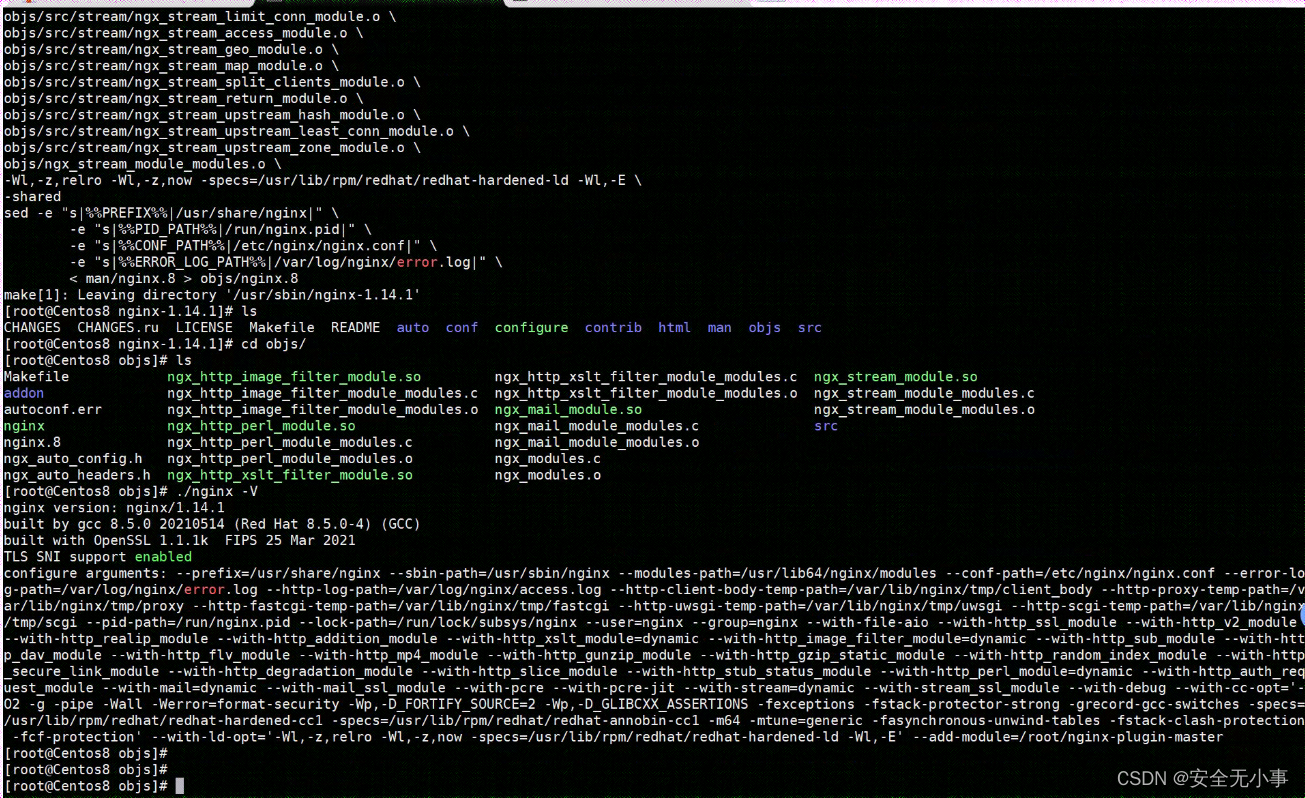Click ngx_mail_module_modules.c file name

click(x=597, y=426)
